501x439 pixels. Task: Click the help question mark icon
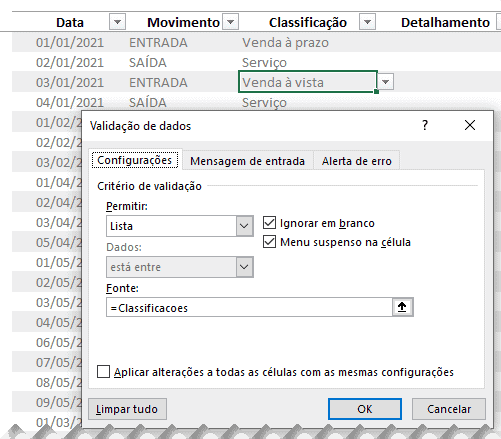pyautogui.click(x=425, y=125)
